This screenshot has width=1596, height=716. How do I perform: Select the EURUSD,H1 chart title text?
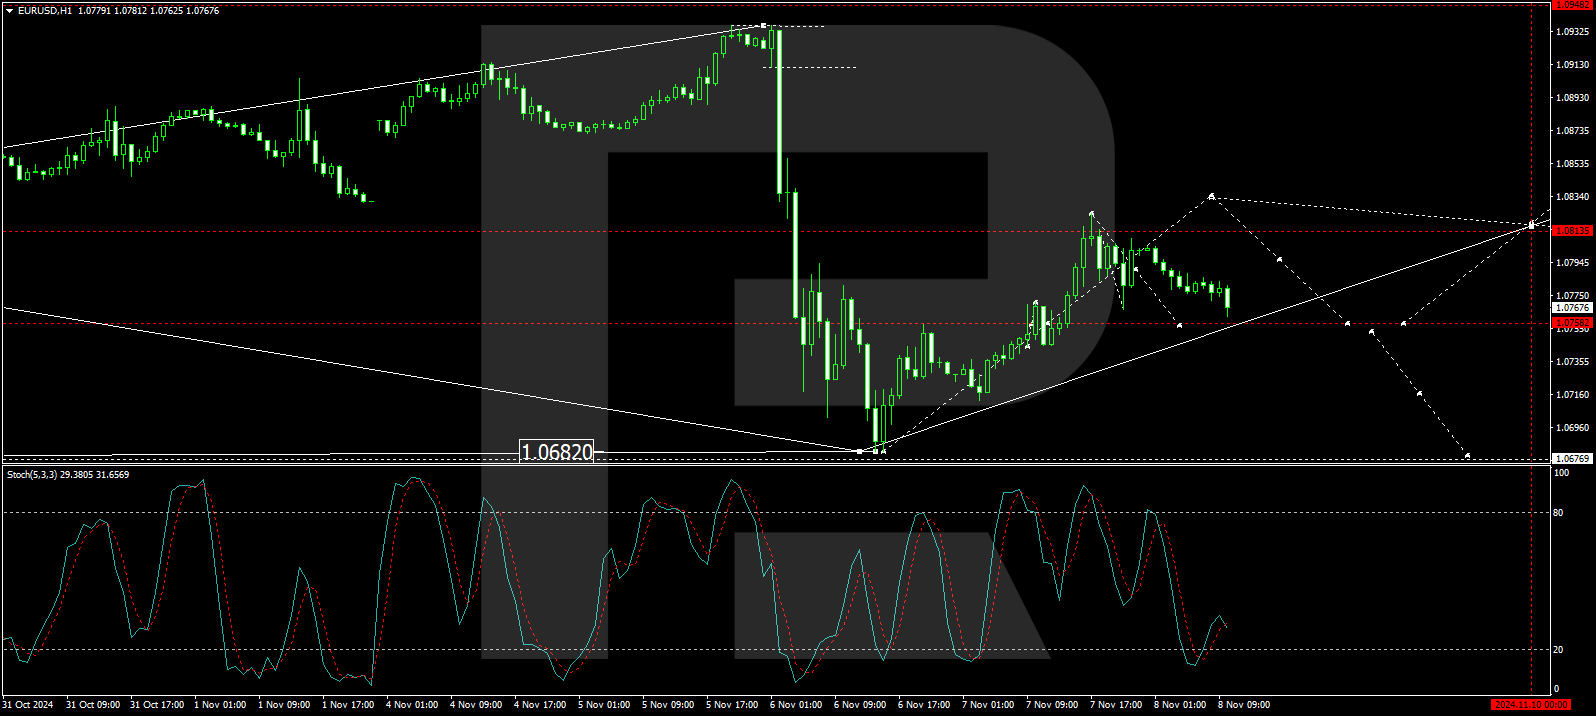[x=44, y=11]
